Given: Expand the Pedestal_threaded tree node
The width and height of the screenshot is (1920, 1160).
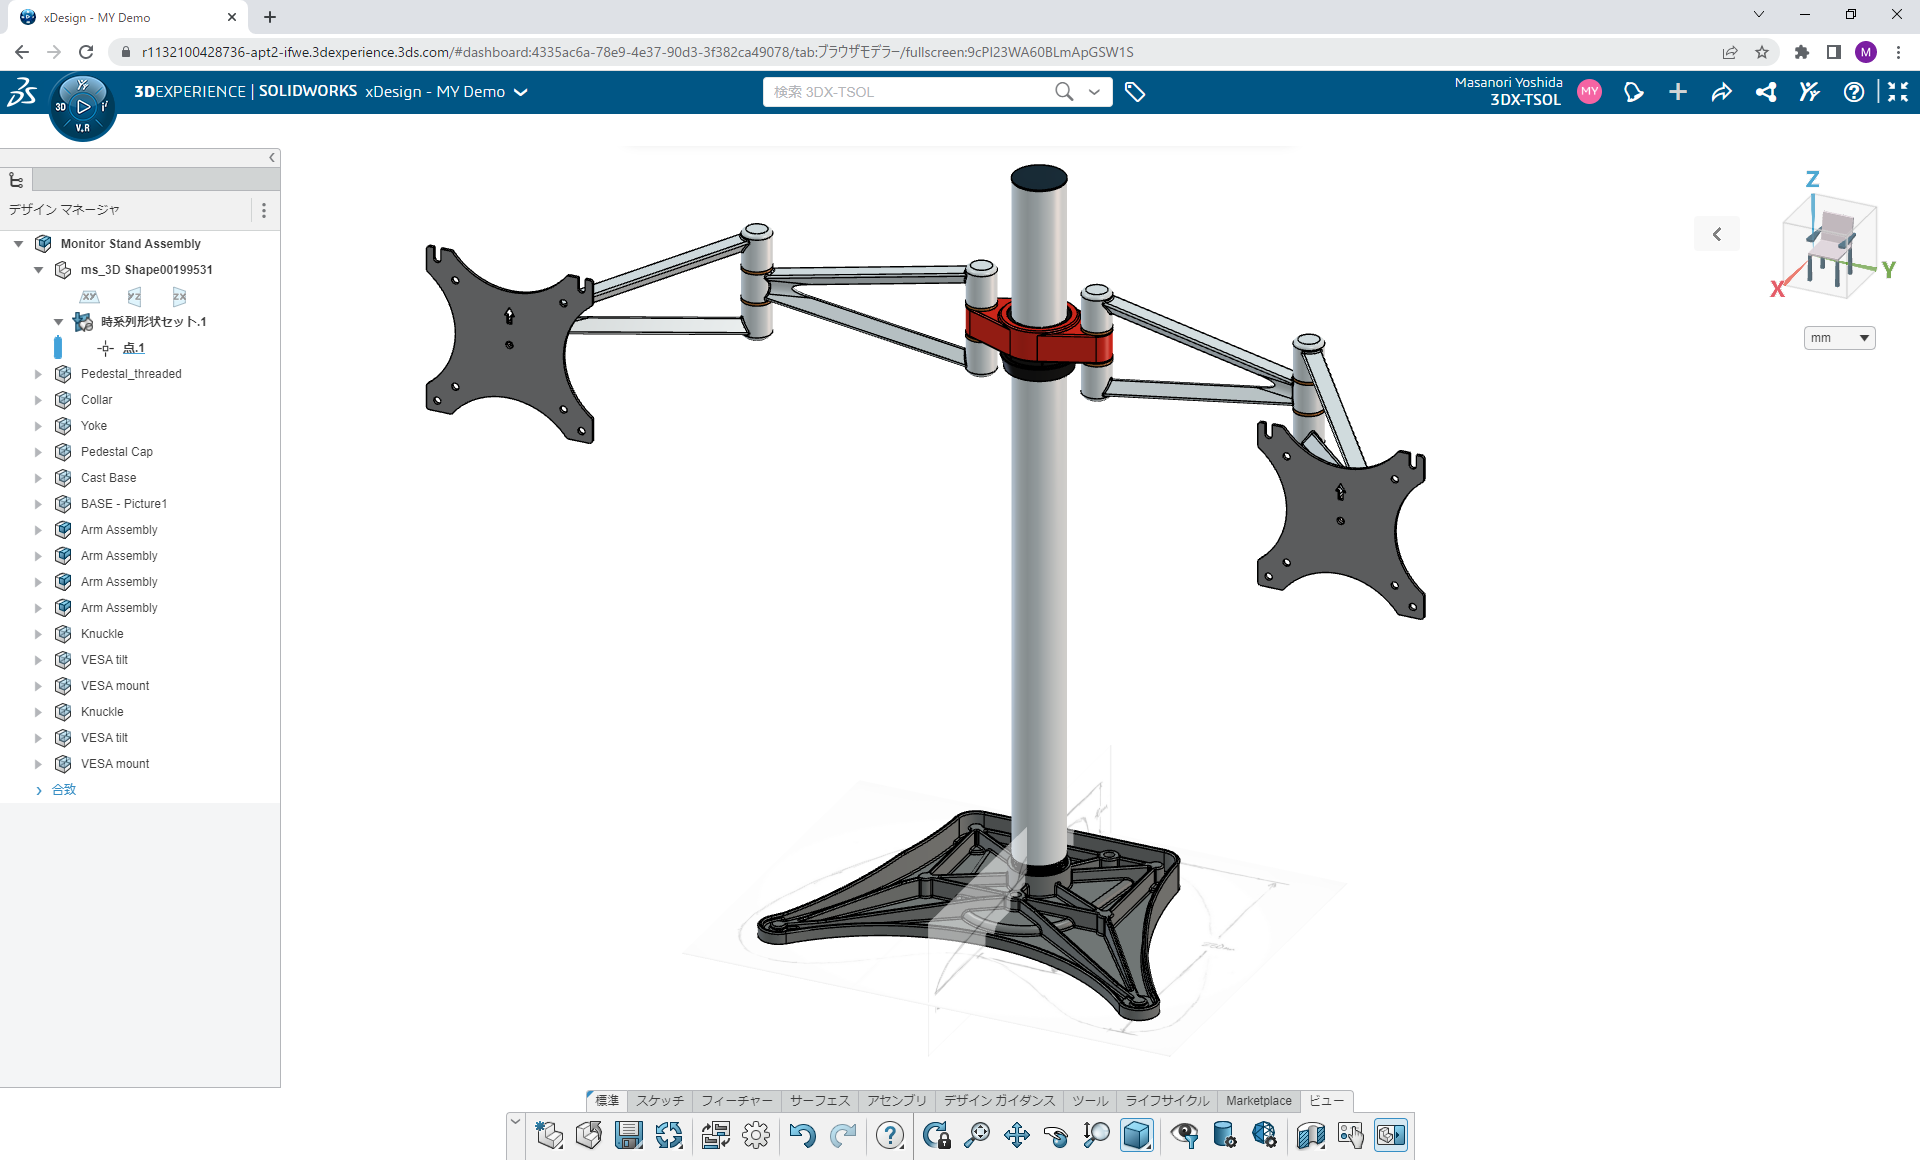Looking at the screenshot, I should pos(38,374).
